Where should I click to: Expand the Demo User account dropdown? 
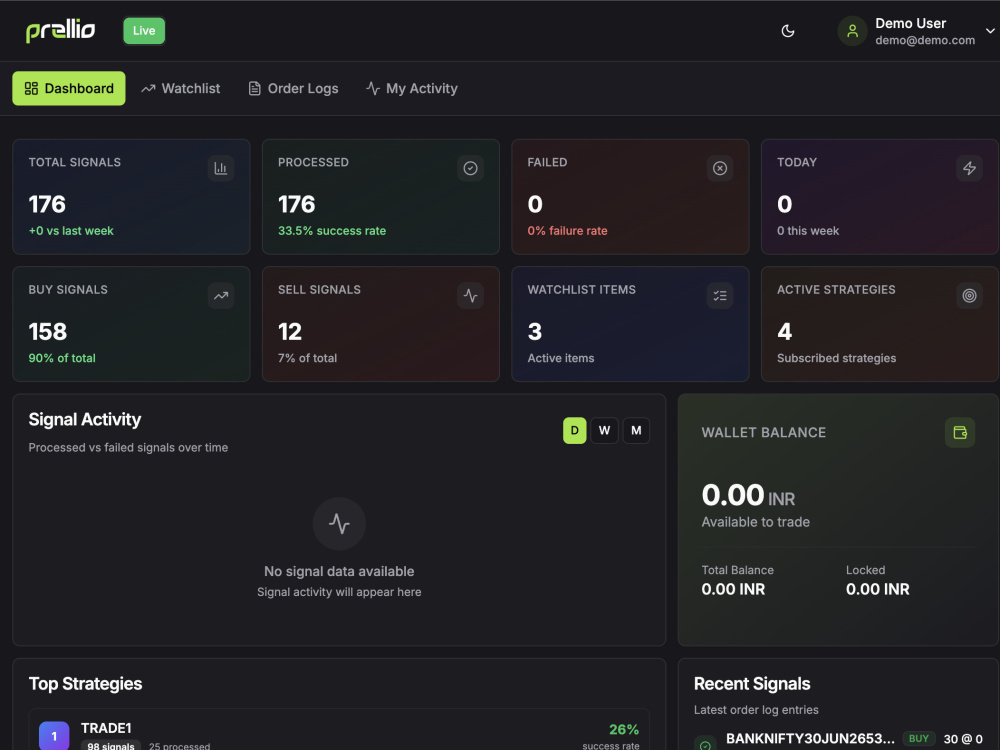click(x=990, y=31)
